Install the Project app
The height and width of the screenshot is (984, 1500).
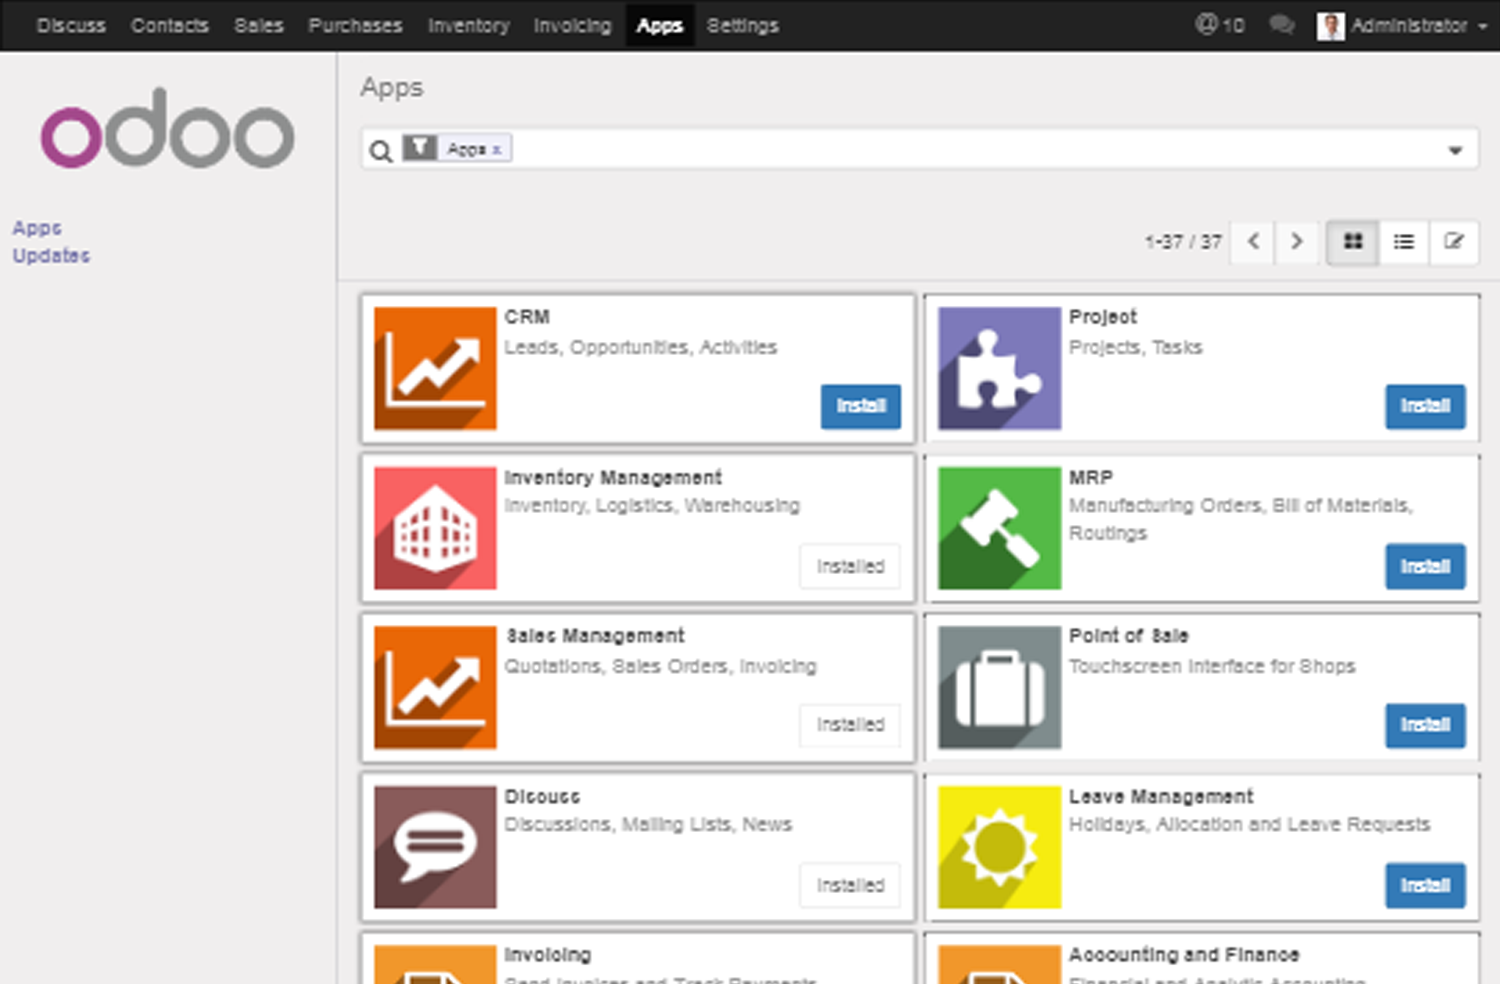(x=1425, y=406)
